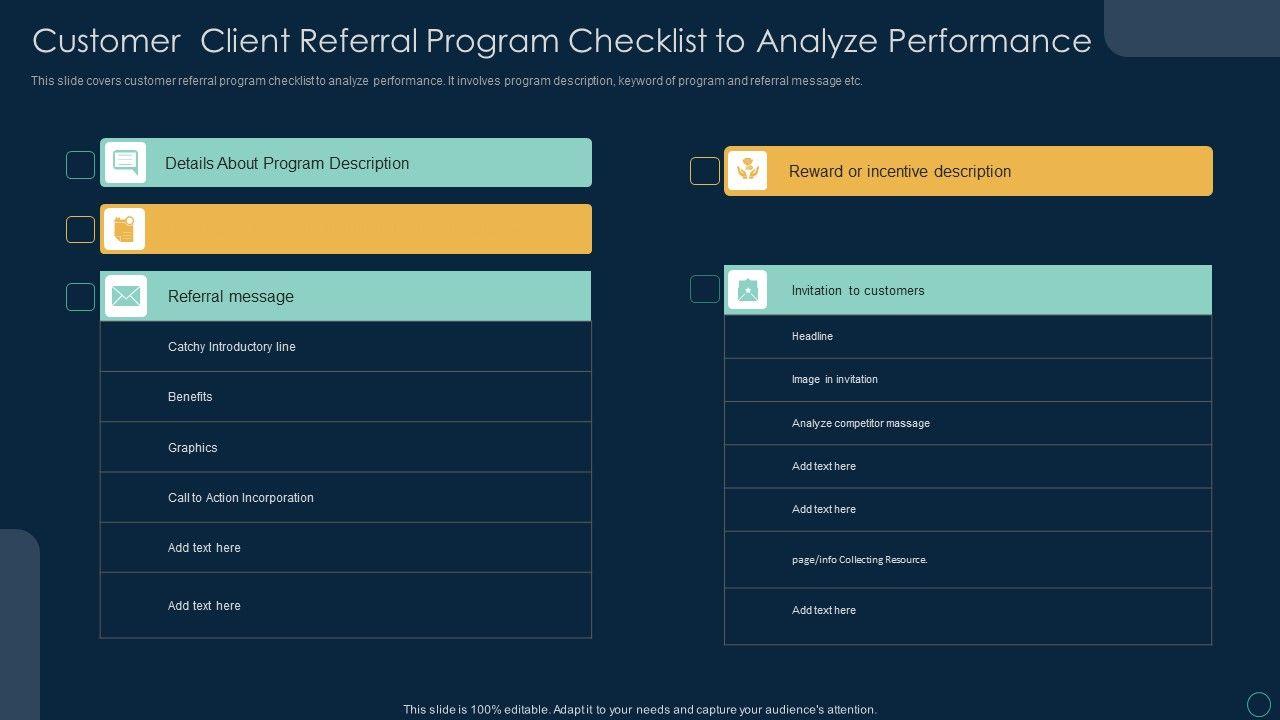
Task: Check the Reward or incentive description checkbox
Action: [705, 171]
